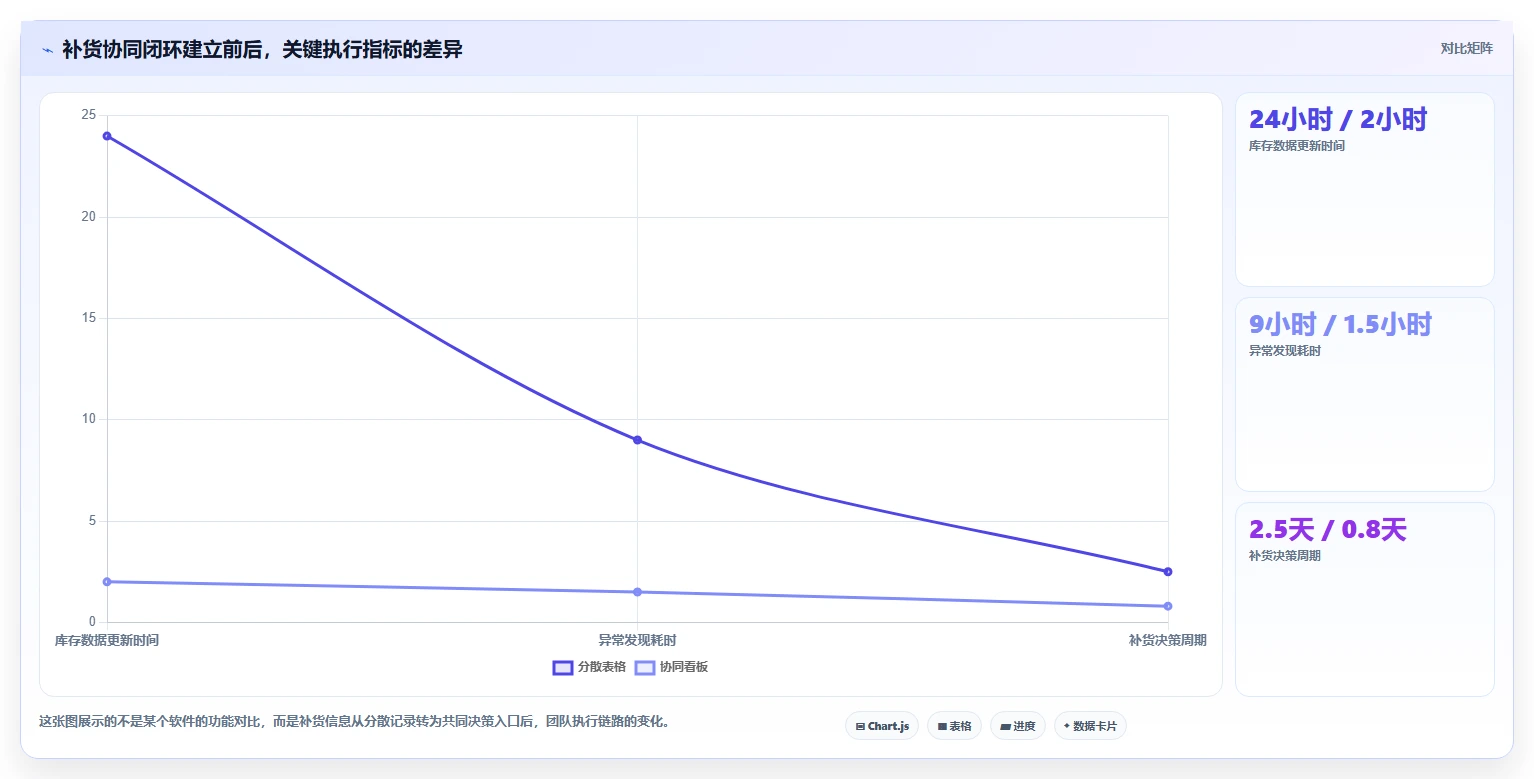Click the 表格 tag
This screenshot has height=779, width=1534.
pos(954,726)
